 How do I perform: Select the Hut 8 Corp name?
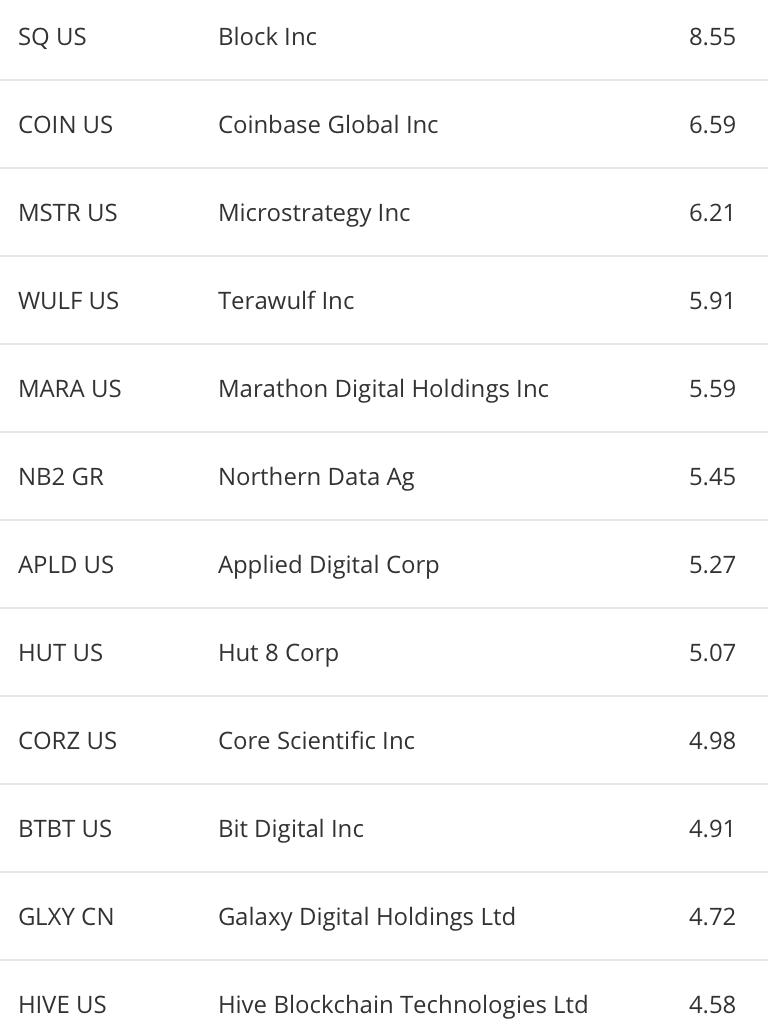[x=278, y=653]
